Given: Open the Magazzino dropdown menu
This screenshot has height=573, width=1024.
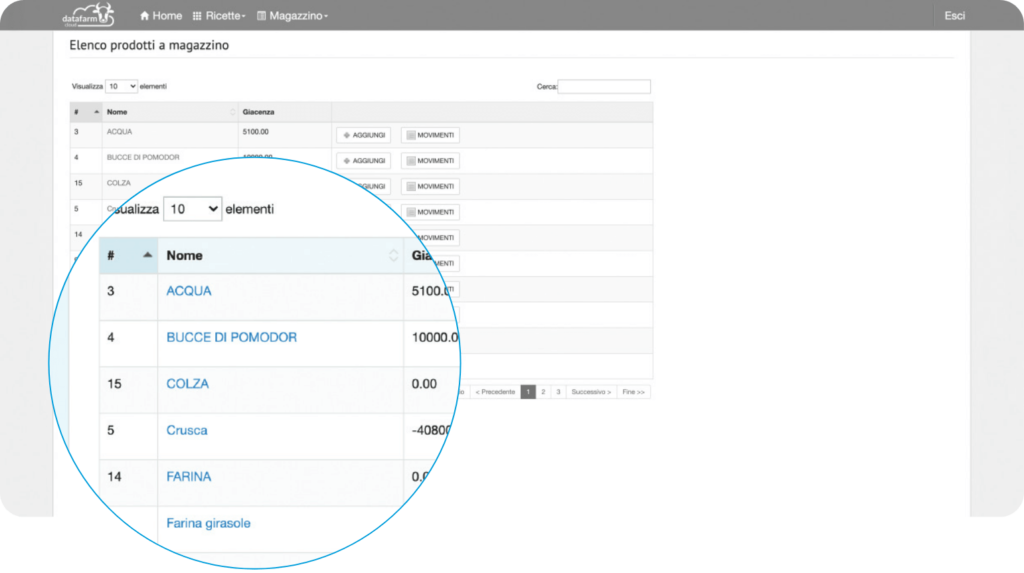Looking at the screenshot, I should [x=292, y=16].
